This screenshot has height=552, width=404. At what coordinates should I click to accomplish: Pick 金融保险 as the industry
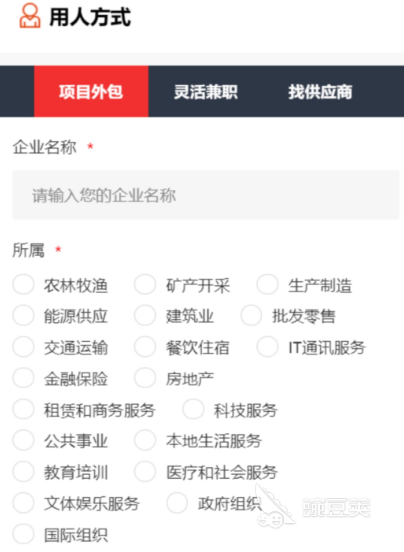[23, 378]
